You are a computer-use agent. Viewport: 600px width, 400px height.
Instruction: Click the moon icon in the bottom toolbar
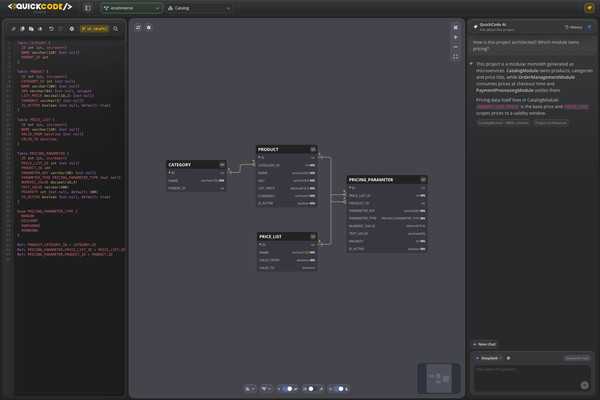[347, 389]
